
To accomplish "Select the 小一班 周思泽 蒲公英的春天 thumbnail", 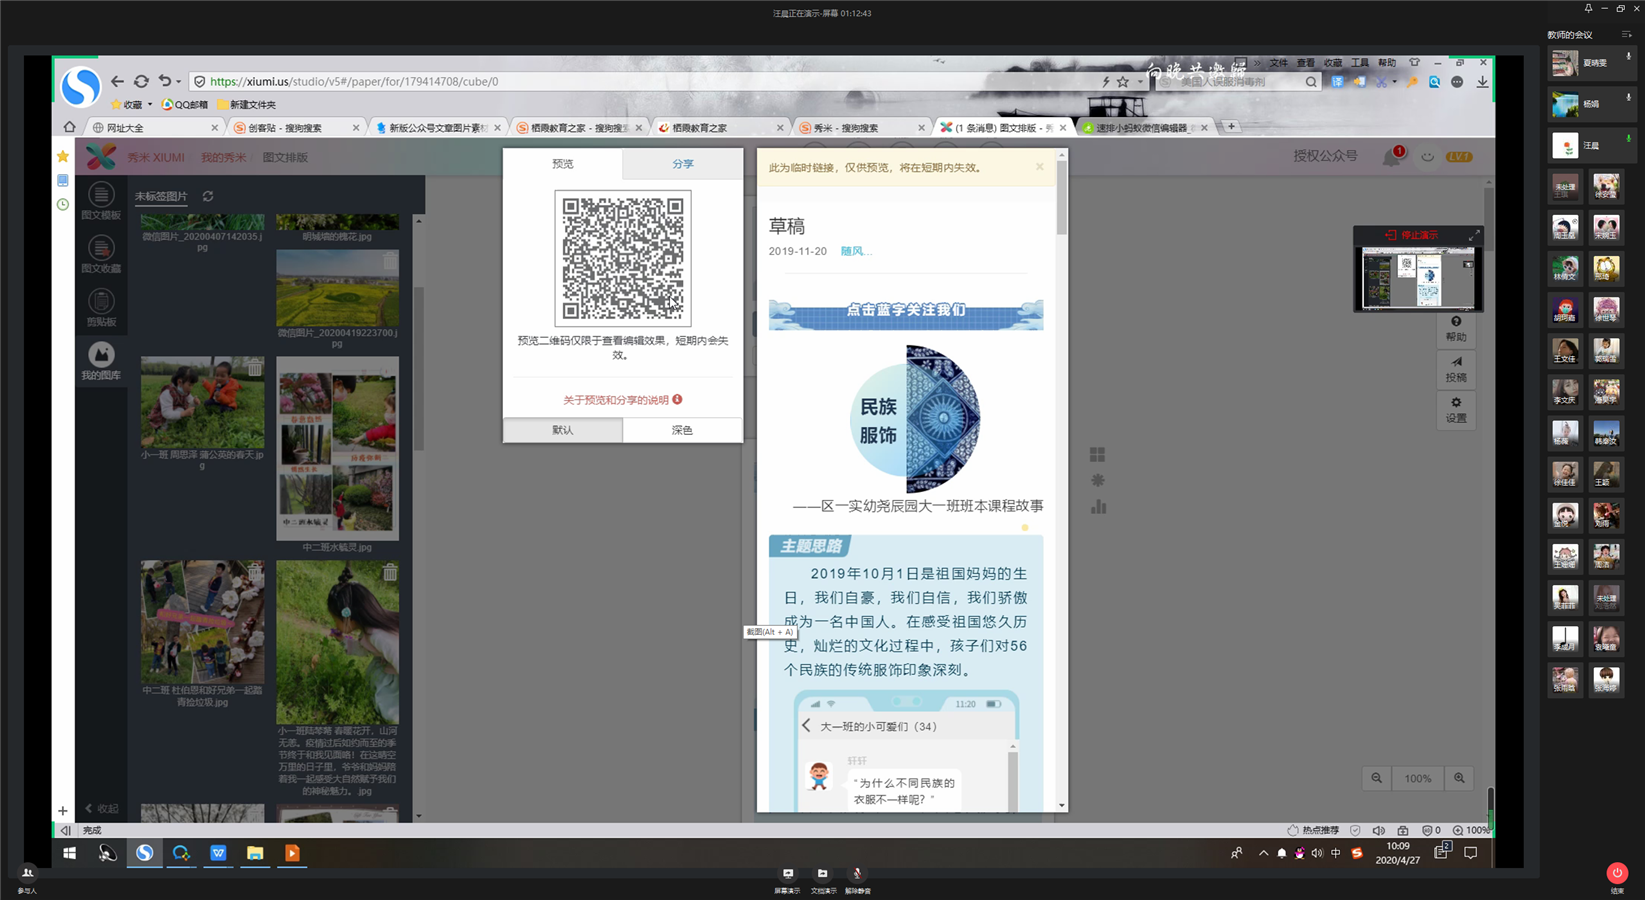I will [x=203, y=402].
